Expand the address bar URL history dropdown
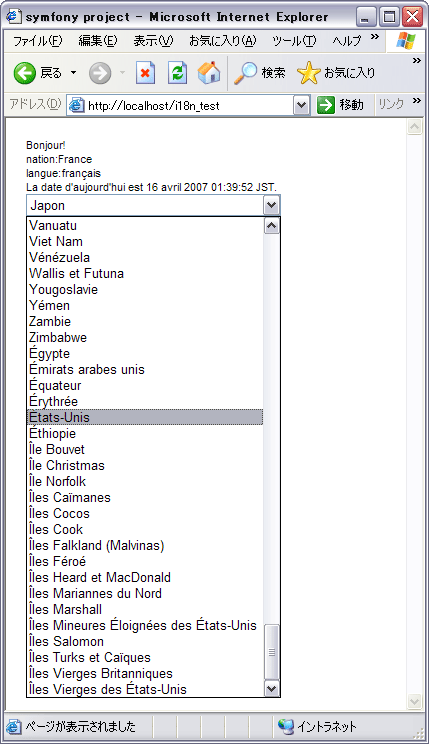 pos(301,105)
